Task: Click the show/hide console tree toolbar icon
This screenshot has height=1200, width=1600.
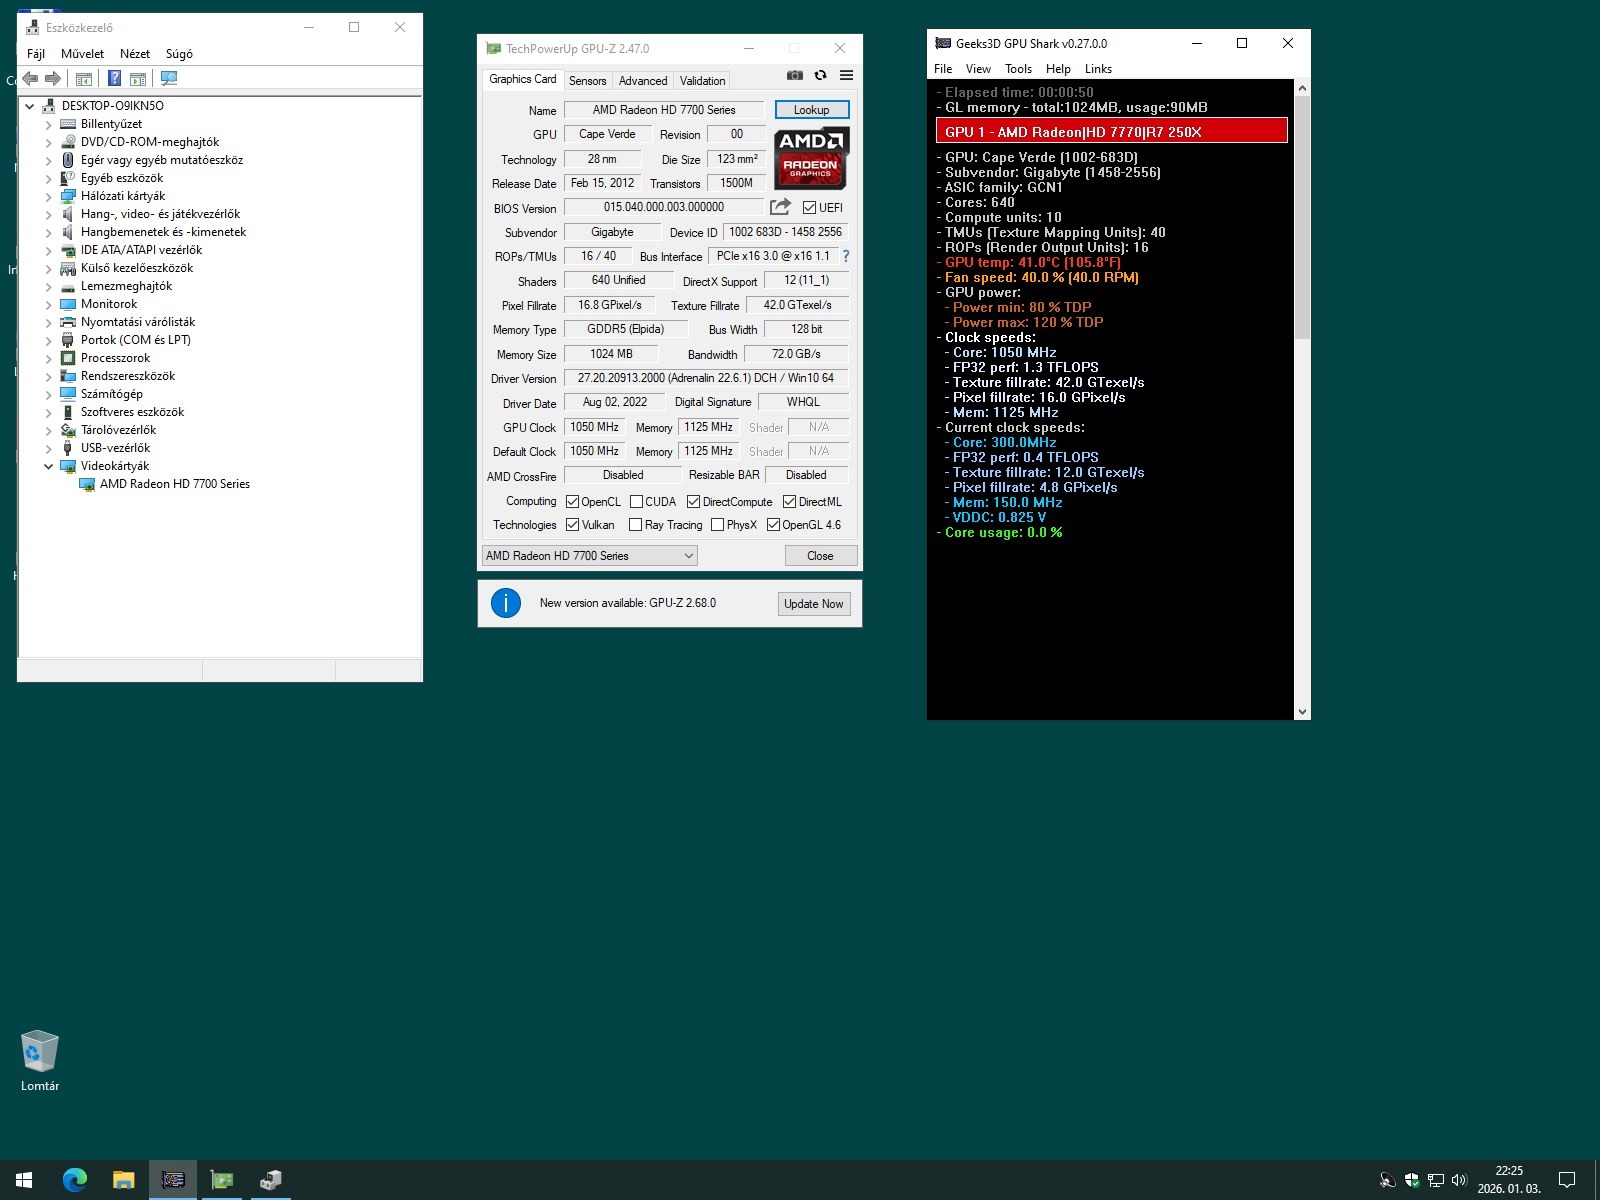Action: coord(84,78)
